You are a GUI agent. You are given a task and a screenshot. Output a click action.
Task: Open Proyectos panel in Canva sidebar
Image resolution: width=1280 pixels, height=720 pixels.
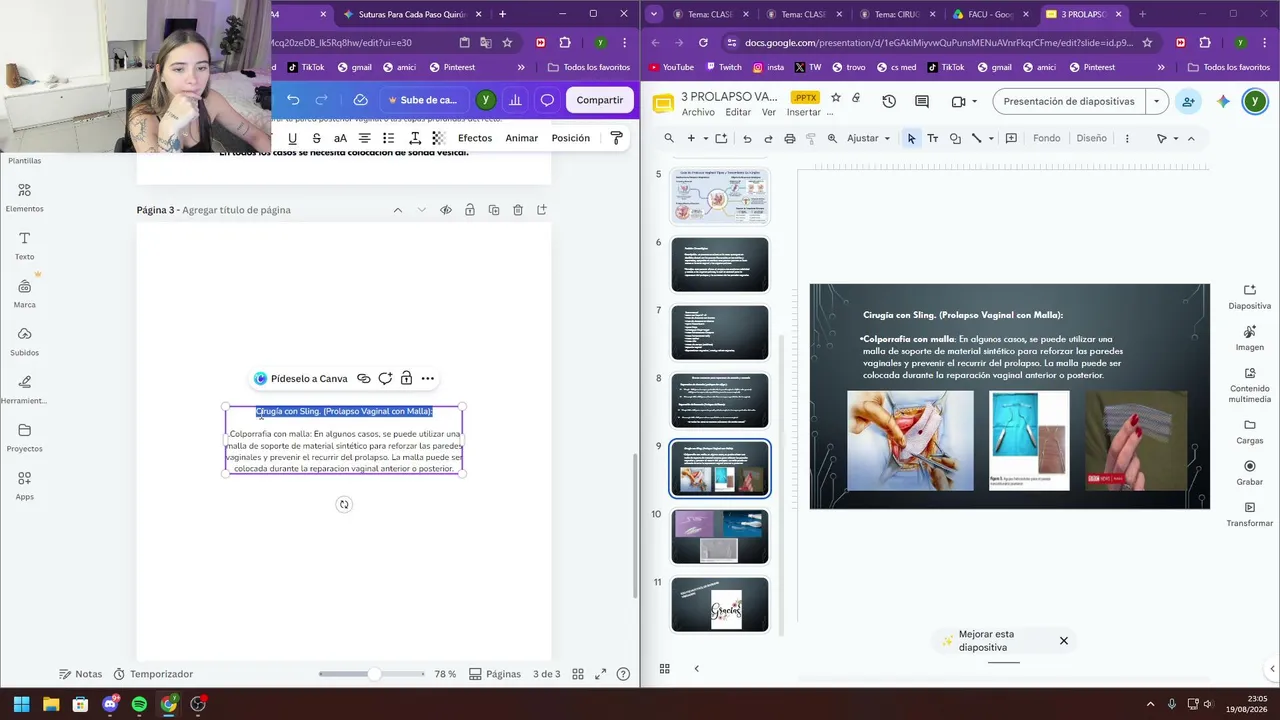[24, 438]
